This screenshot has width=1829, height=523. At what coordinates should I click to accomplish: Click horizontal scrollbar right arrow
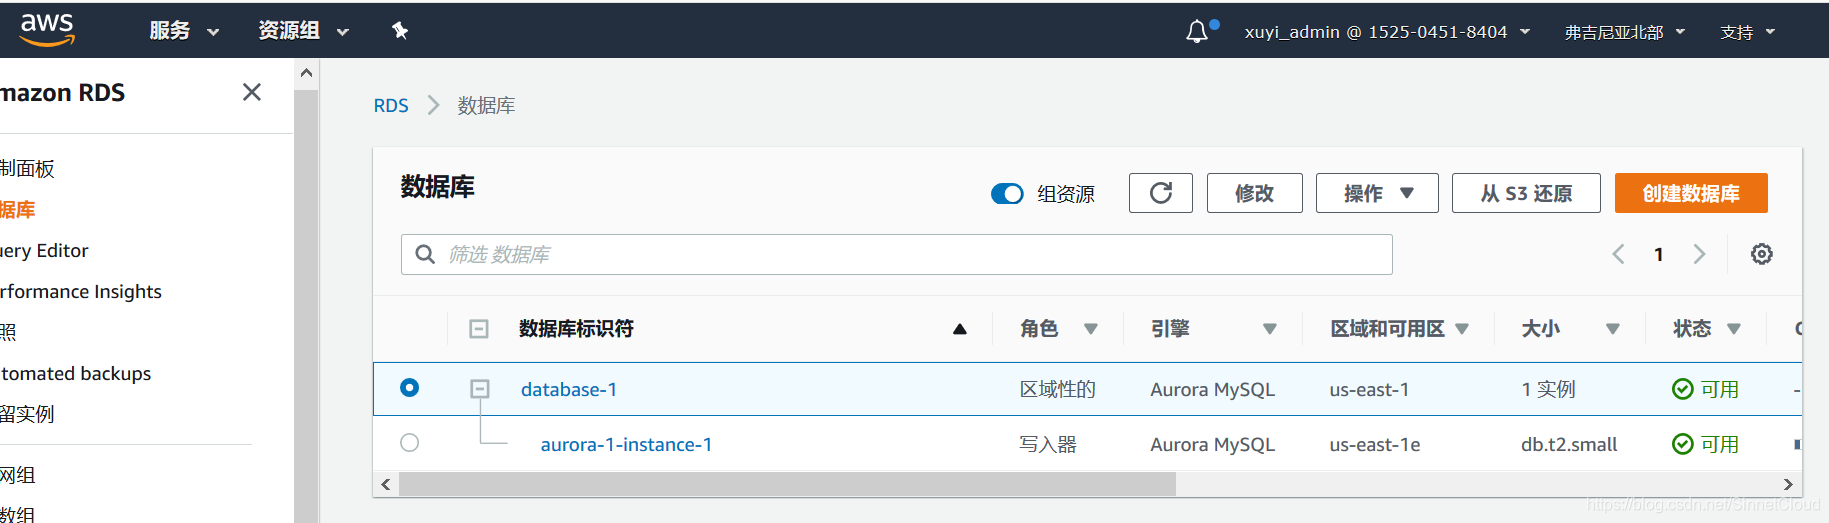pos(1788,484)
